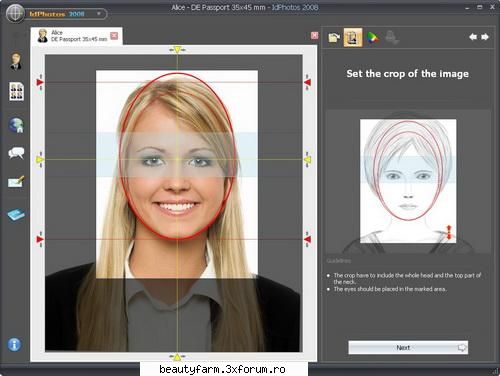
Task: Open the multi-photo sheet sidebar icon
Action: (x=16, y=91)
